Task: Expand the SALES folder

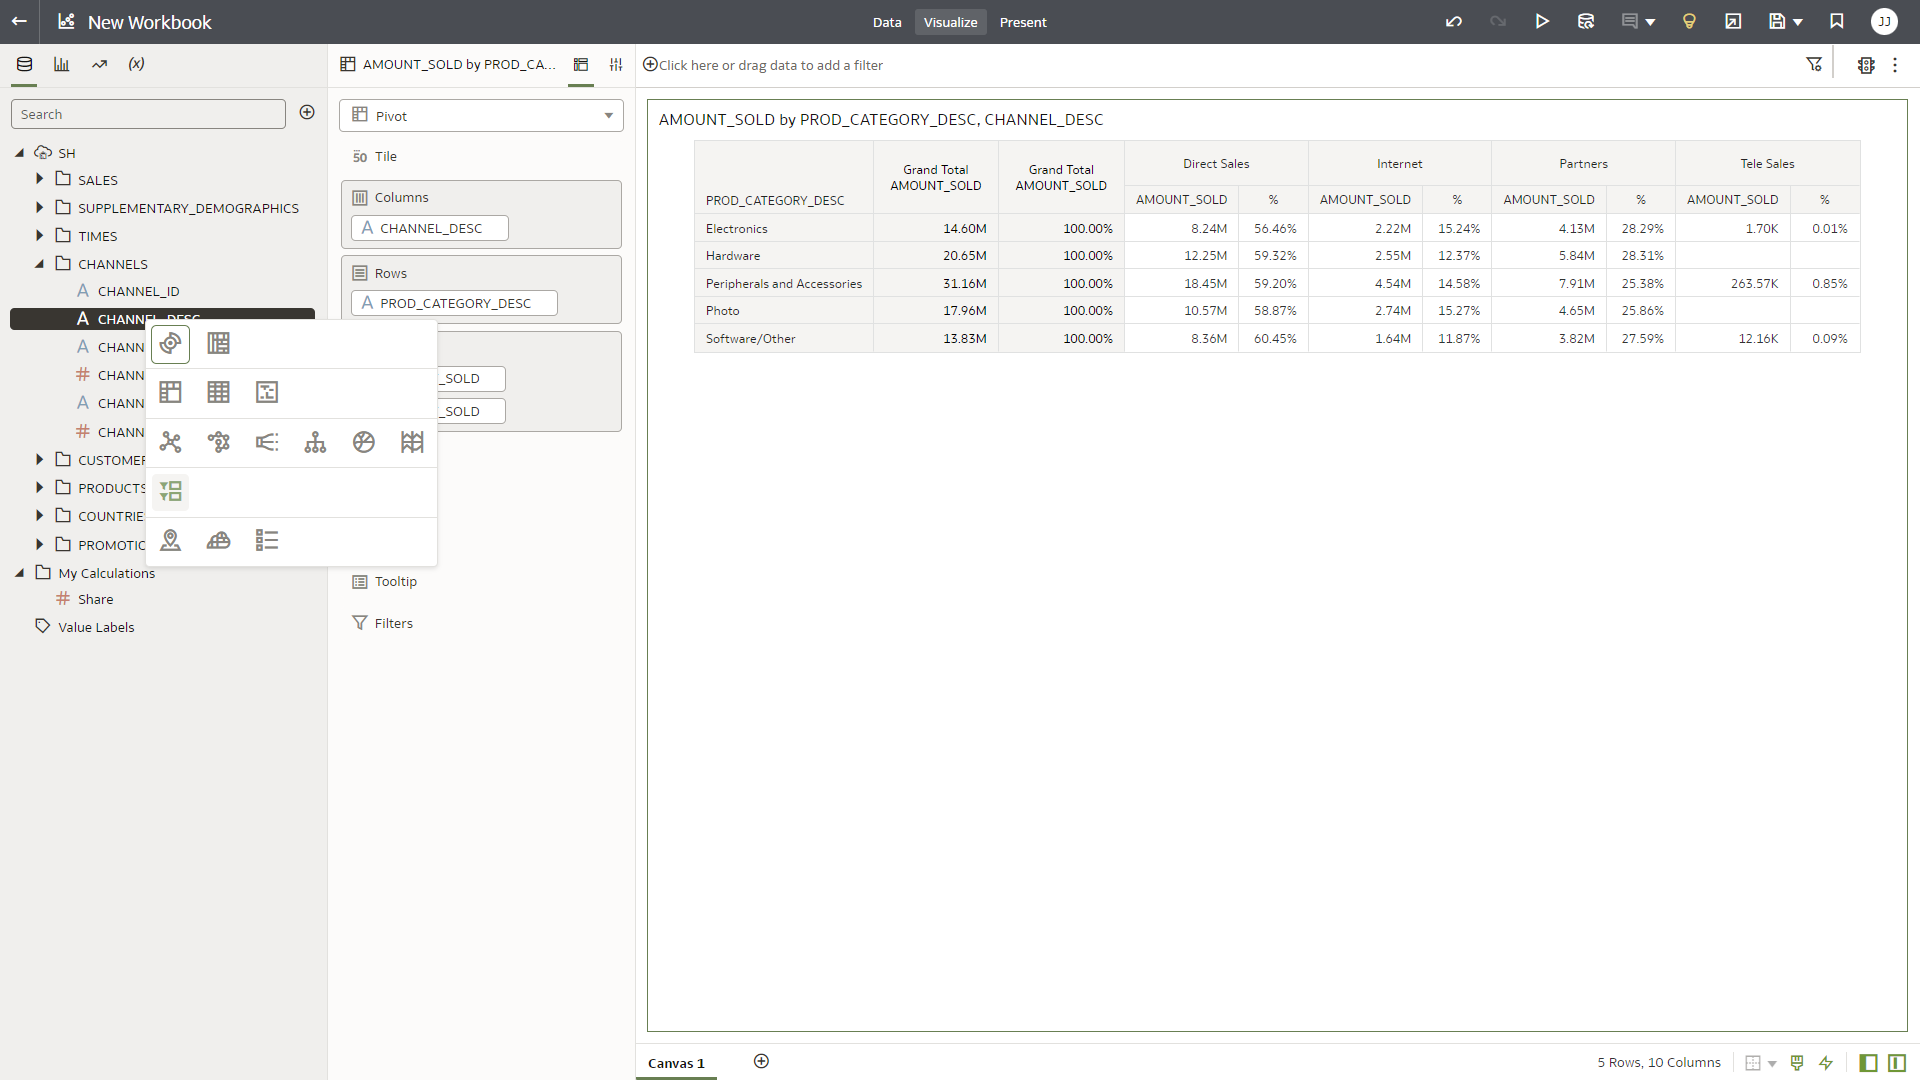Action: [x=40, y=179]
